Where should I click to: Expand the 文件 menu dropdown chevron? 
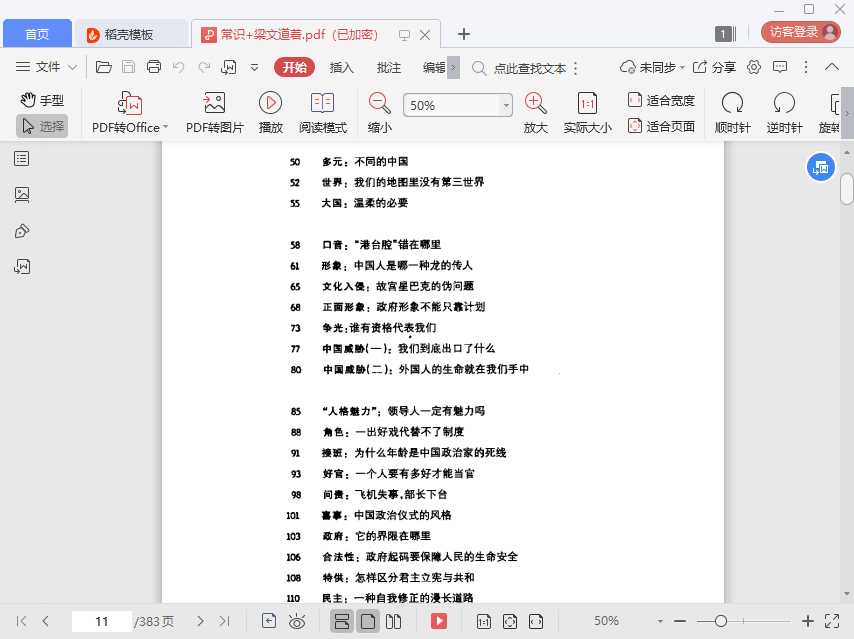(72, 68)
